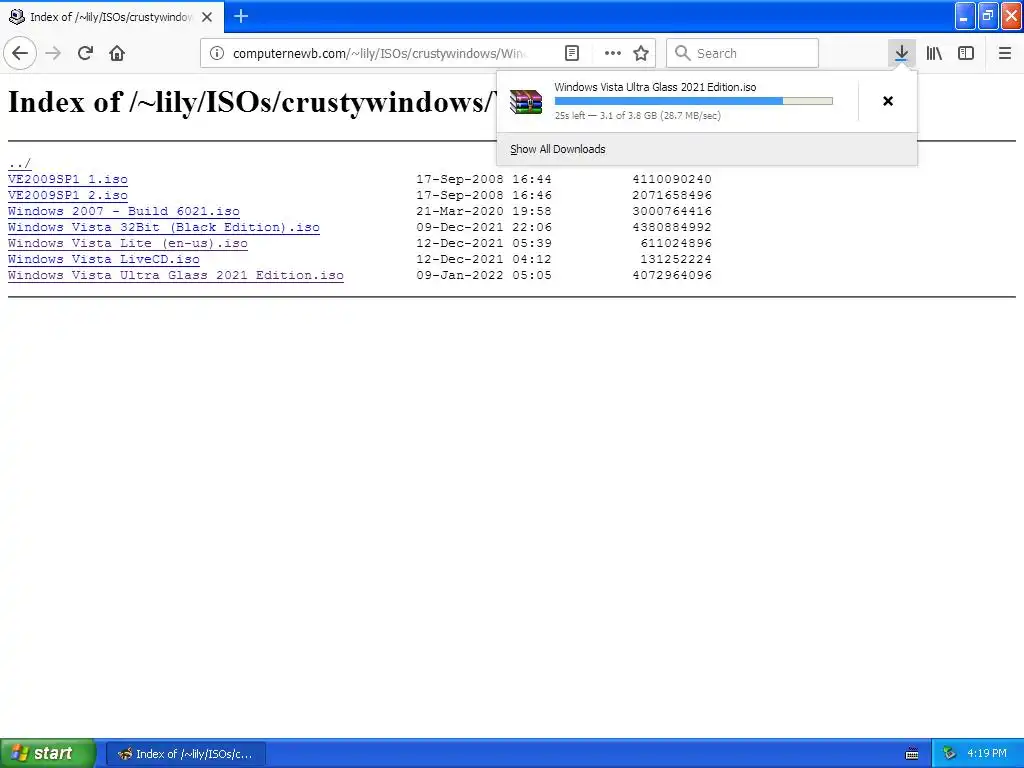Download Windows Vista LiveCD.iso
Screen dimensions: 1024x768
(104, 259)
